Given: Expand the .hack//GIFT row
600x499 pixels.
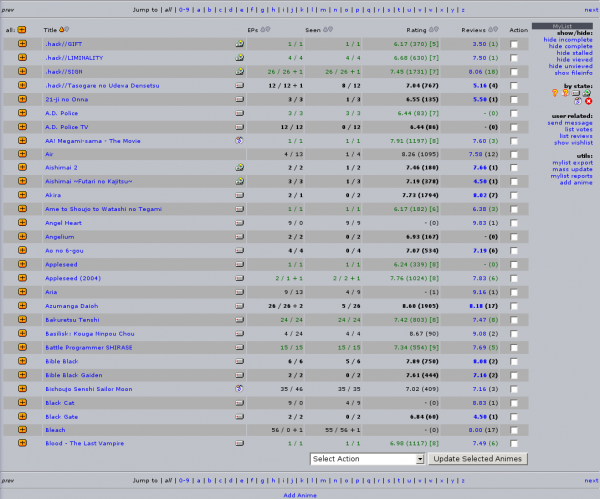Looking at the screenshot, I should pos(22,44).
